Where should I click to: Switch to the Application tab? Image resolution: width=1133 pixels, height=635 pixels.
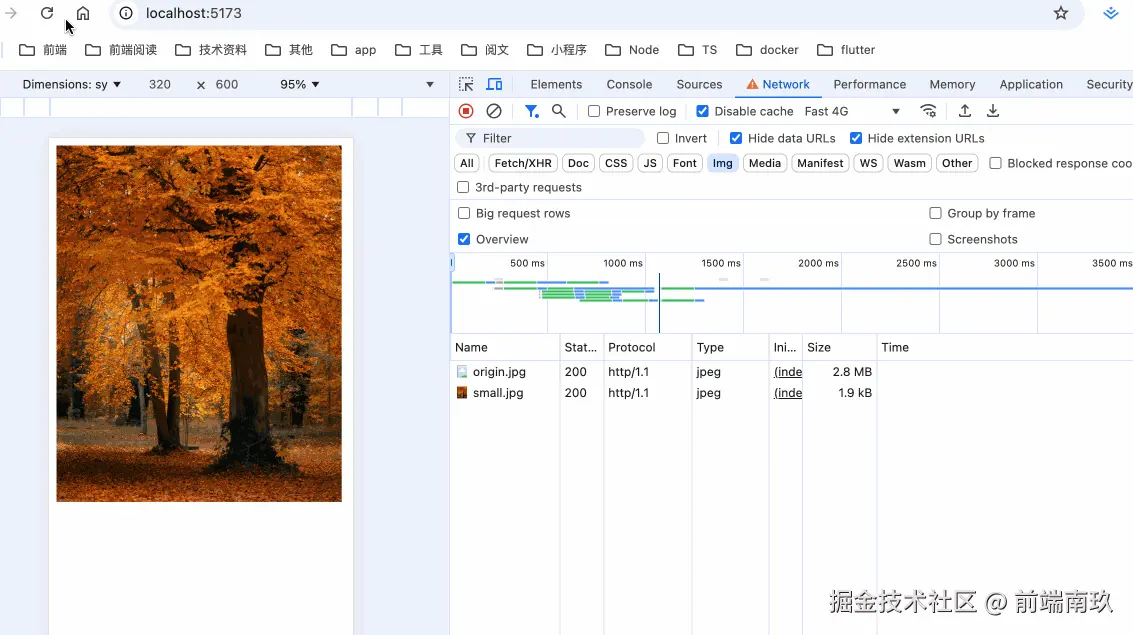tap(1031, 85)
